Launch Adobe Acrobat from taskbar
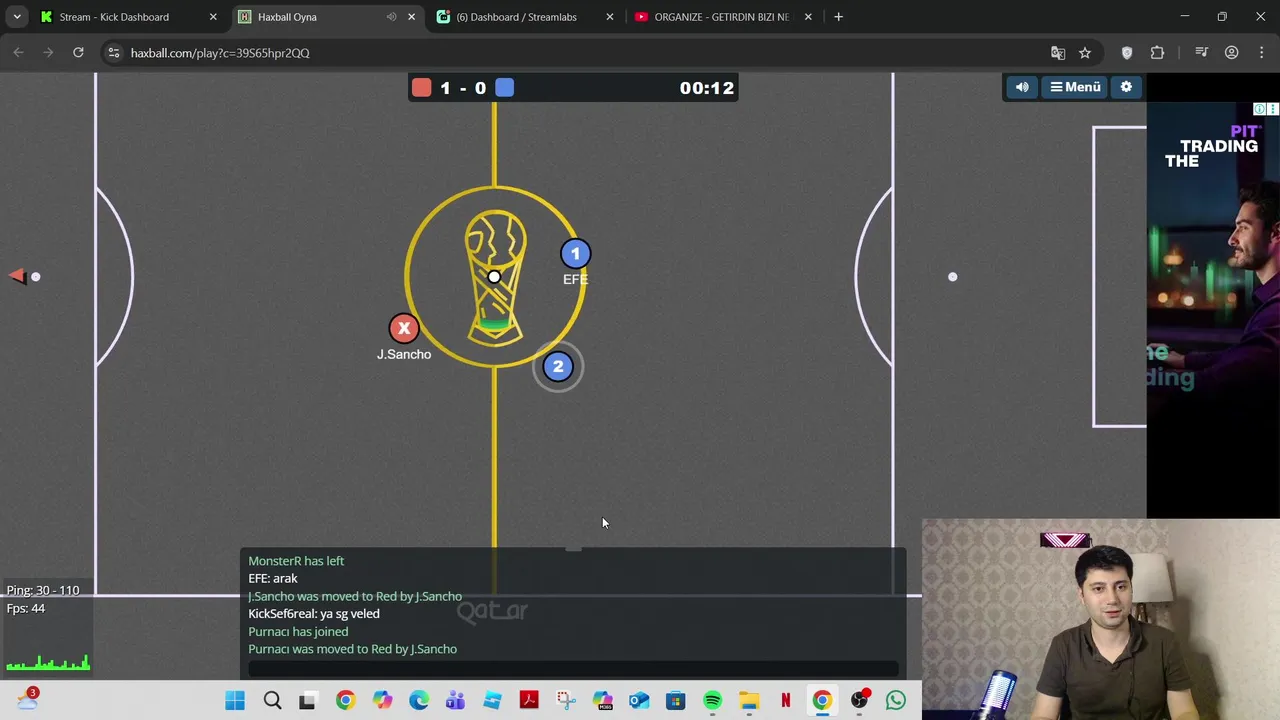Image resolution: width=1280 pixels, height=720 pixels. pos(529,701)
